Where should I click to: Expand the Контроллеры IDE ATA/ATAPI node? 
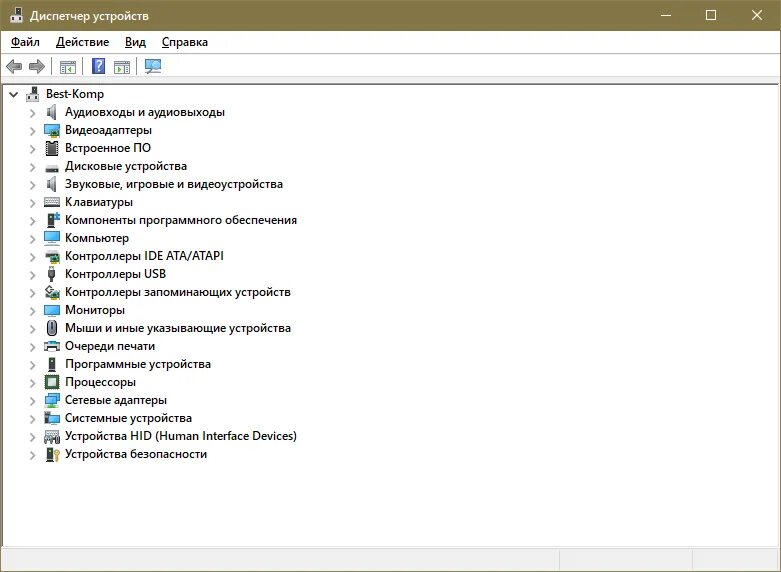tap(32, 257)
